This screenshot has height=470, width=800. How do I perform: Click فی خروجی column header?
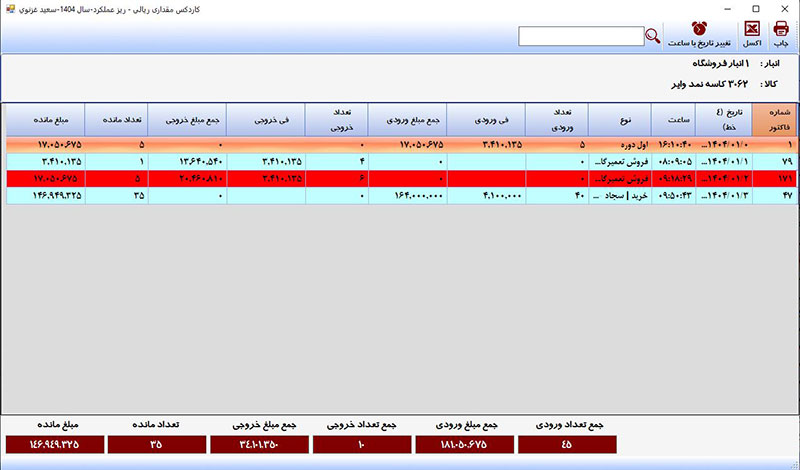click(266, 119)
